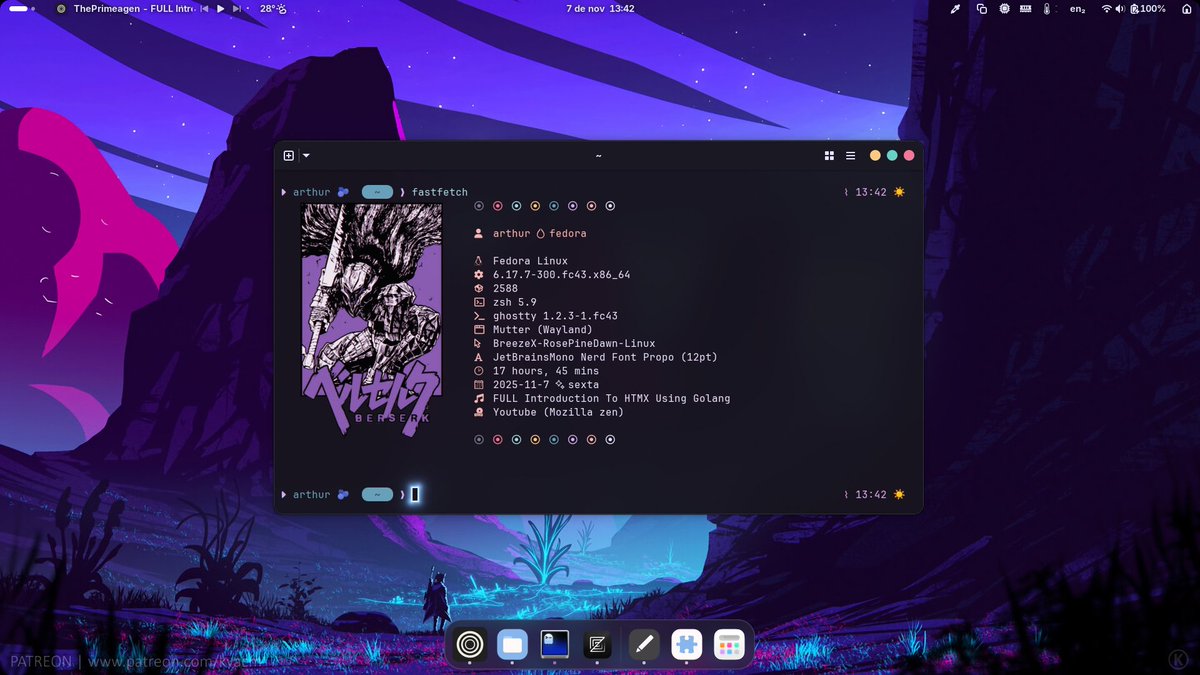Image resolution: width=1200 pixels, height=675 pixels.
Task: Click 'BreezeX-RosePineDawn-Linux' cursor theme line
Action: (574, 343)
